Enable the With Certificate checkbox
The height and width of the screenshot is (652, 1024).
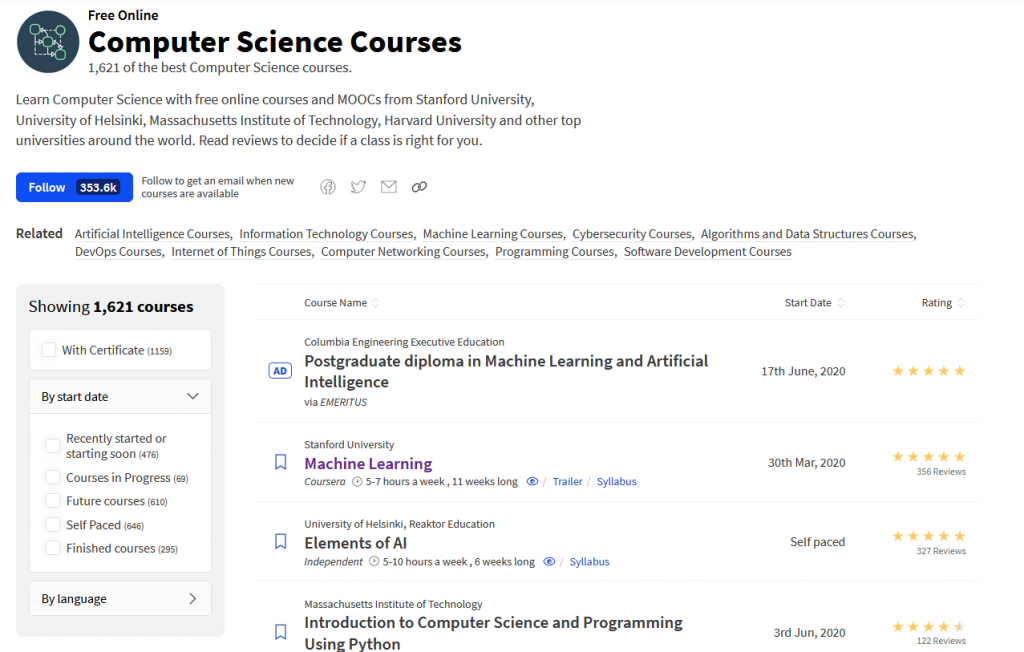49,350
